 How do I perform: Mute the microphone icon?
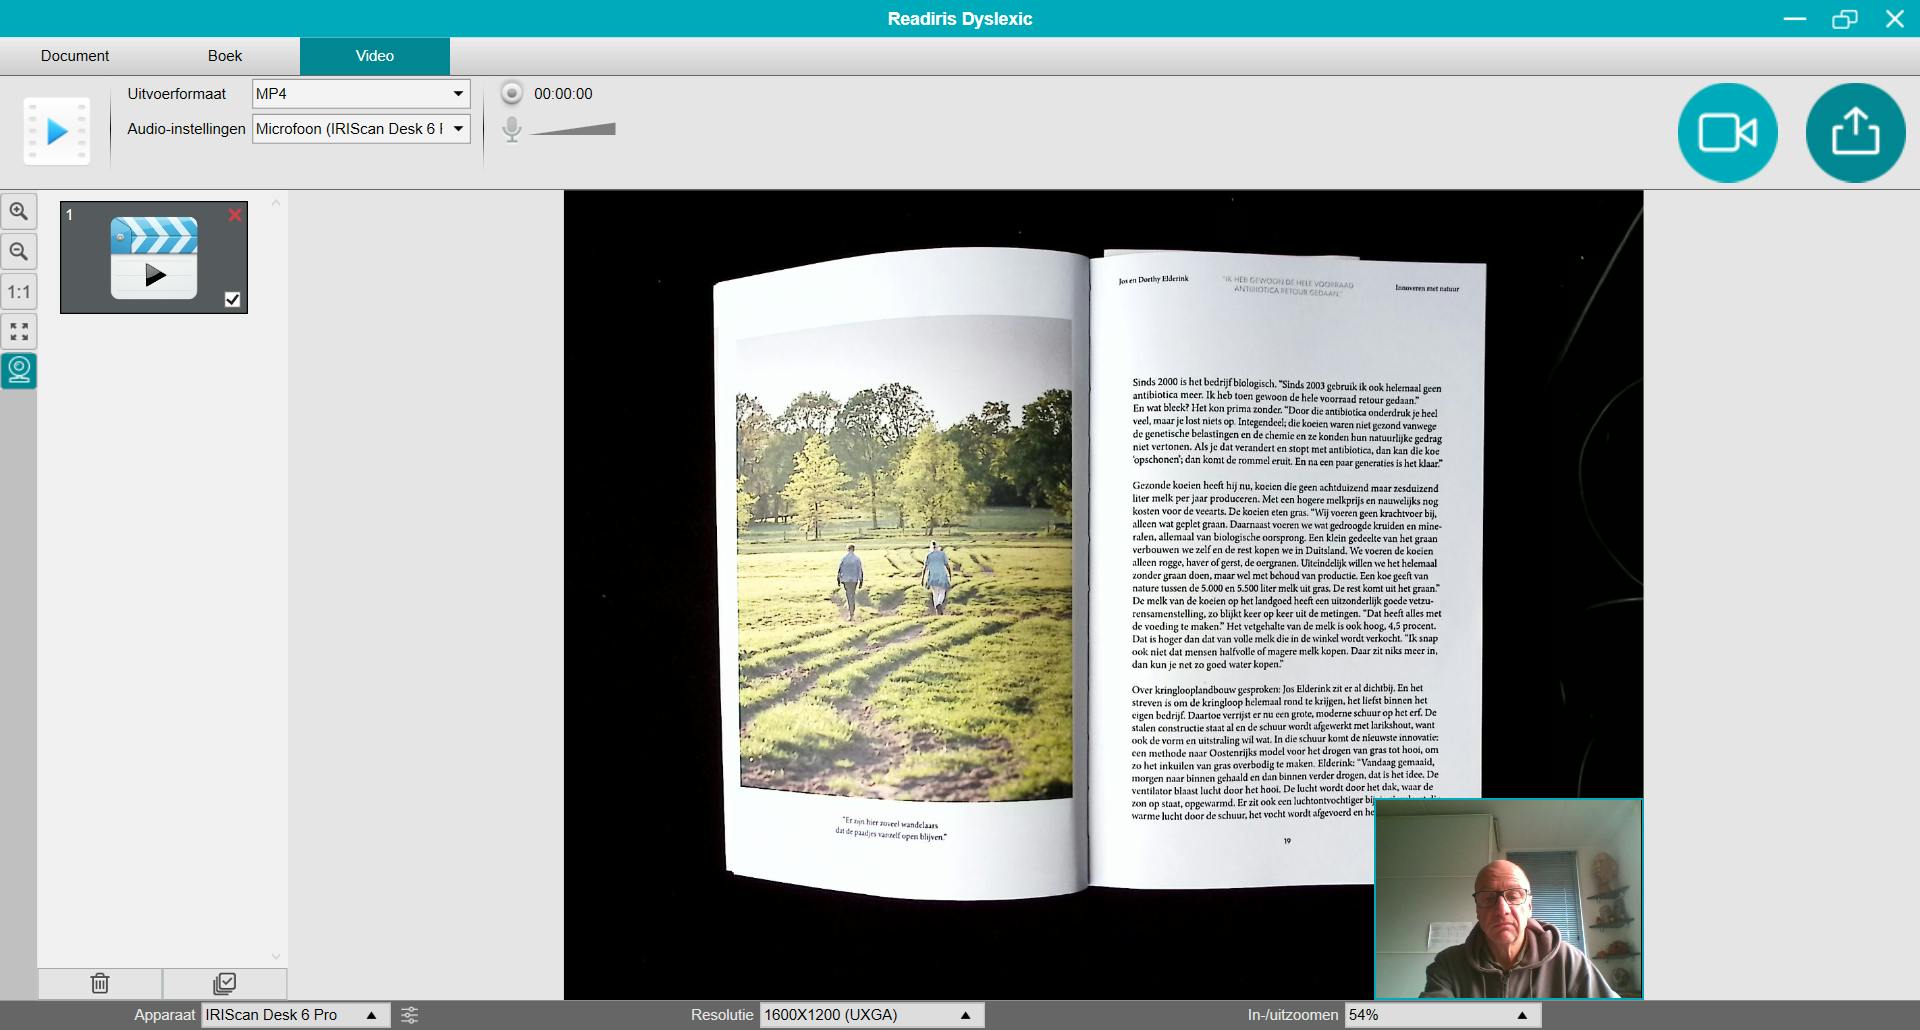coord(511,129)
